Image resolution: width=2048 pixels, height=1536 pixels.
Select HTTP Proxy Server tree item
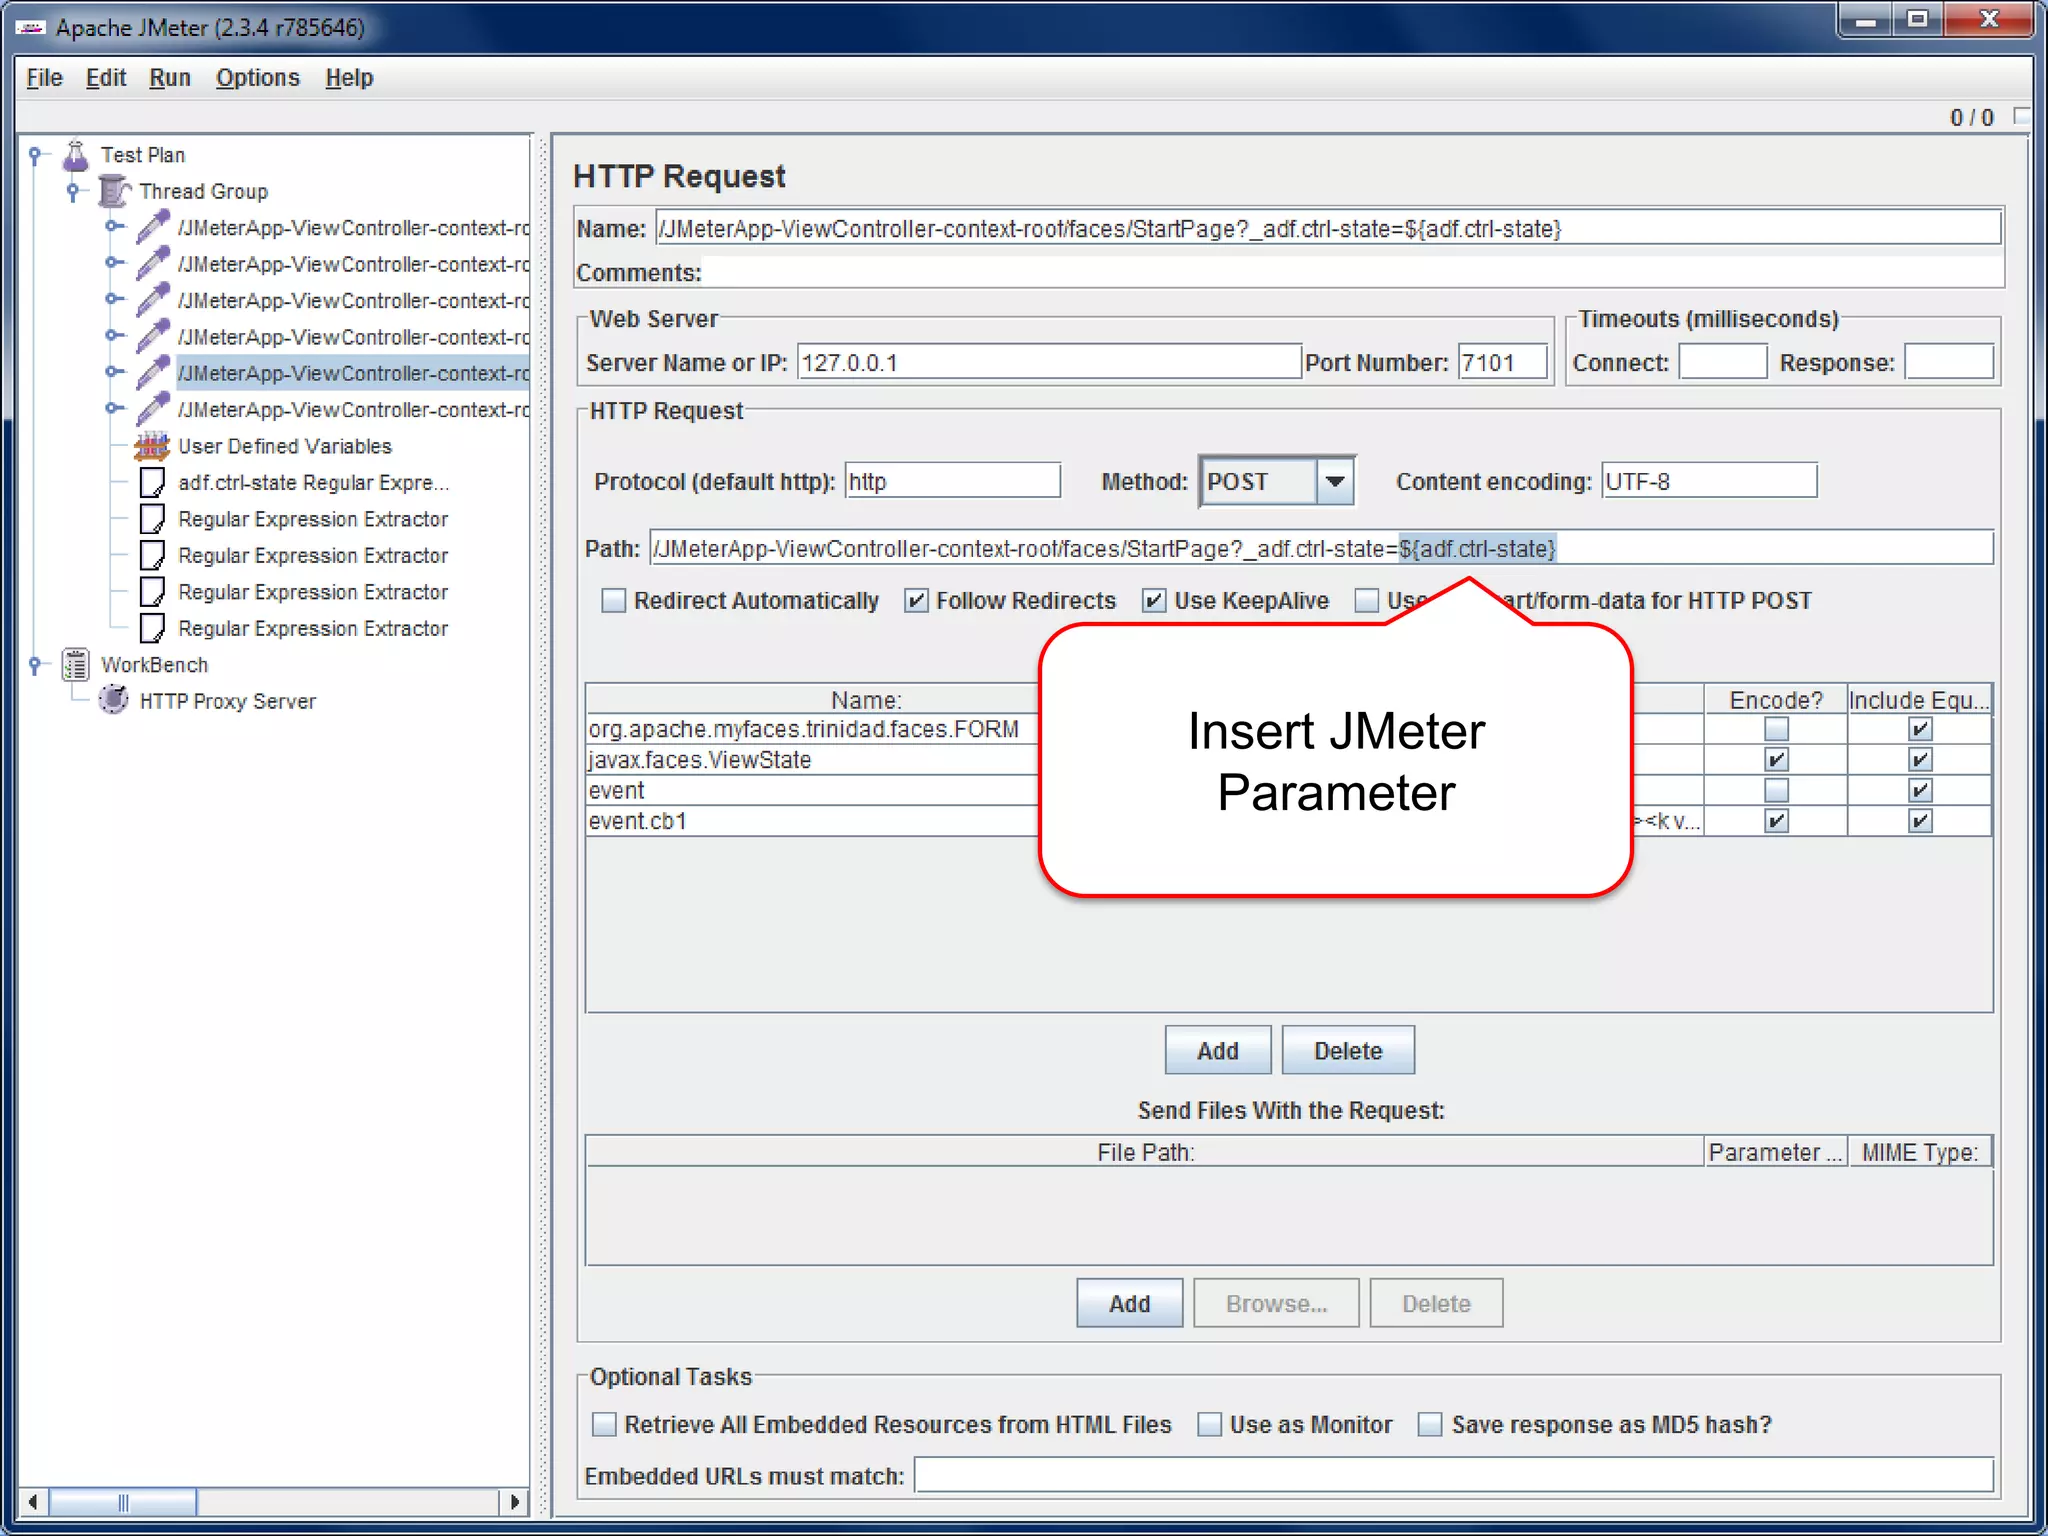[227, 701]
